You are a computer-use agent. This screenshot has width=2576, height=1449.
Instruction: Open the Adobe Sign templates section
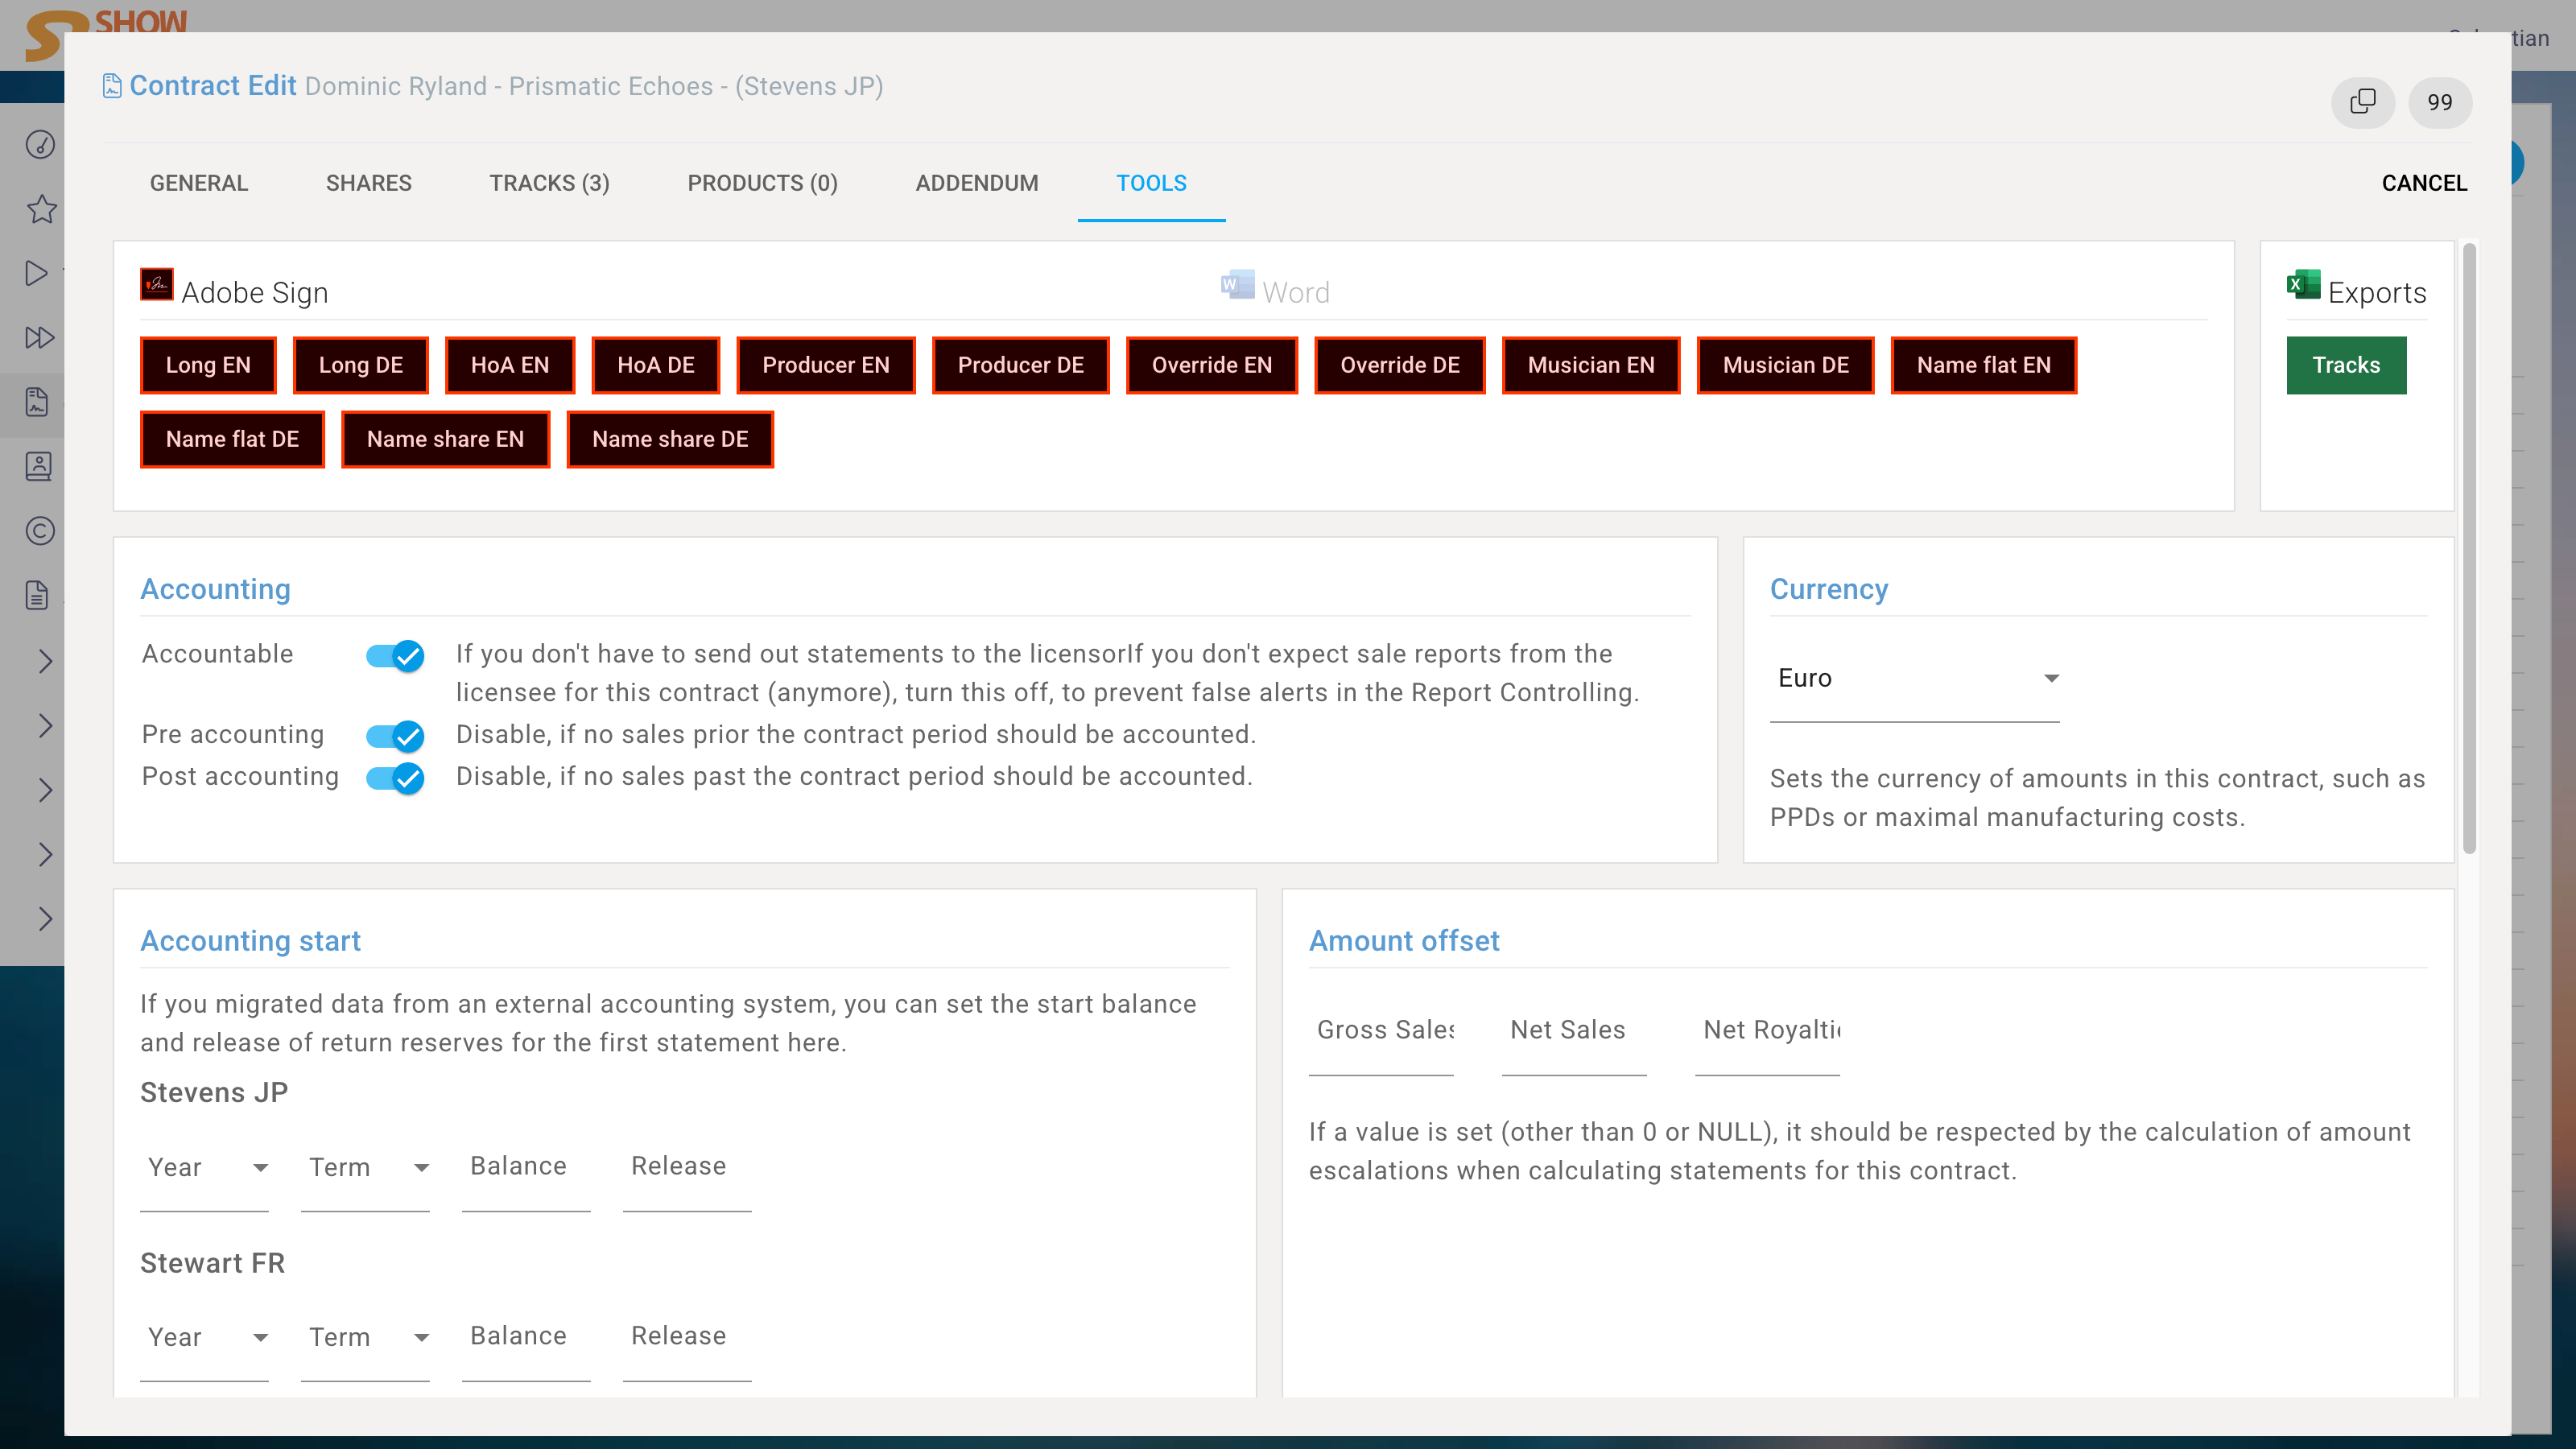(x=237, y=291)
